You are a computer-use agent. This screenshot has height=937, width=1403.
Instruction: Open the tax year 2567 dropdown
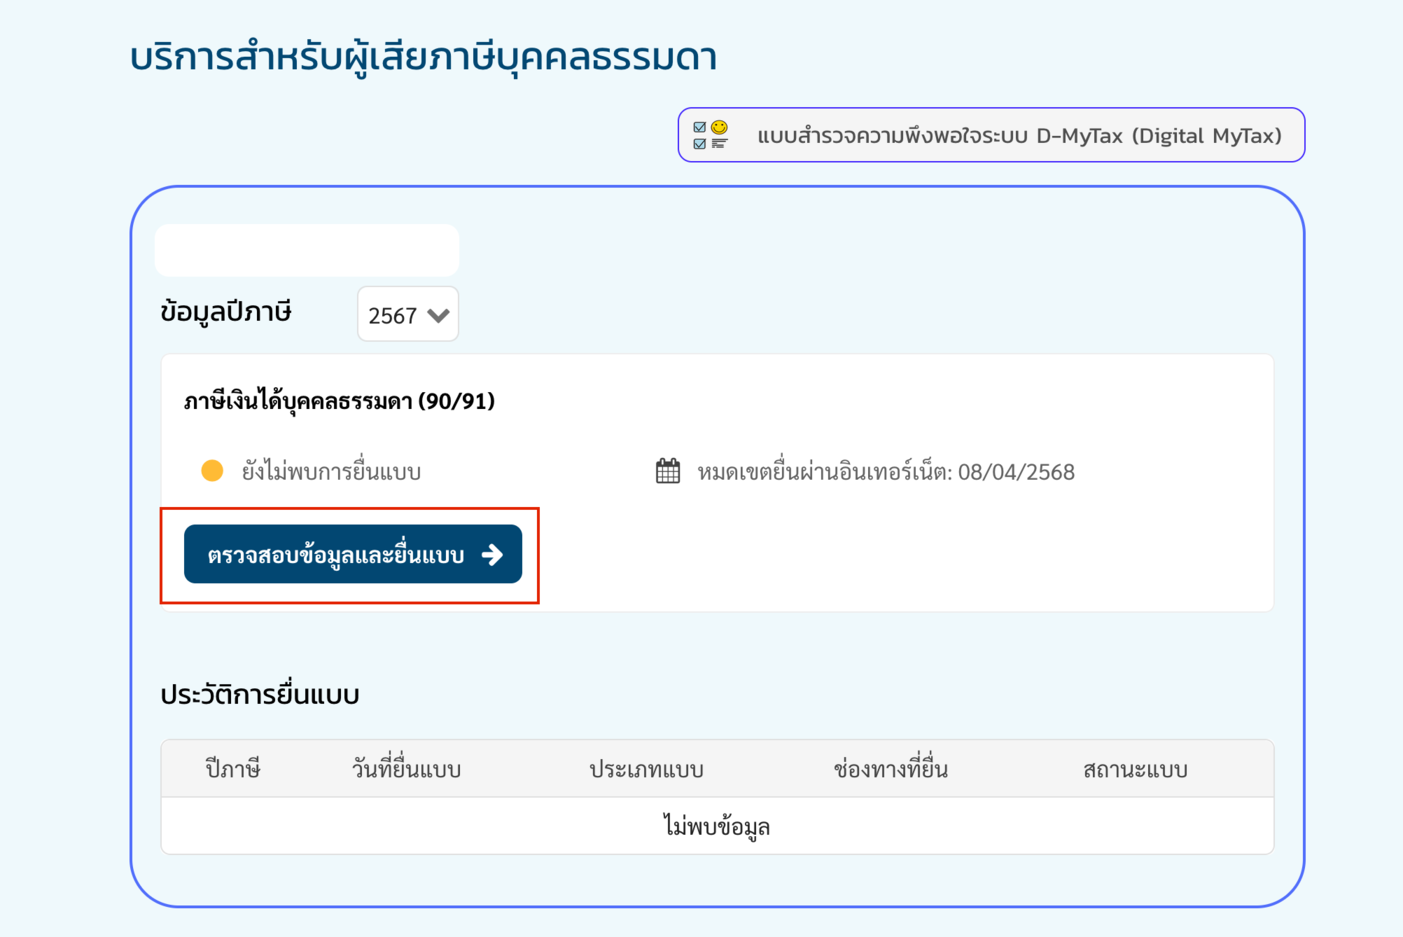tap(408, 314)
